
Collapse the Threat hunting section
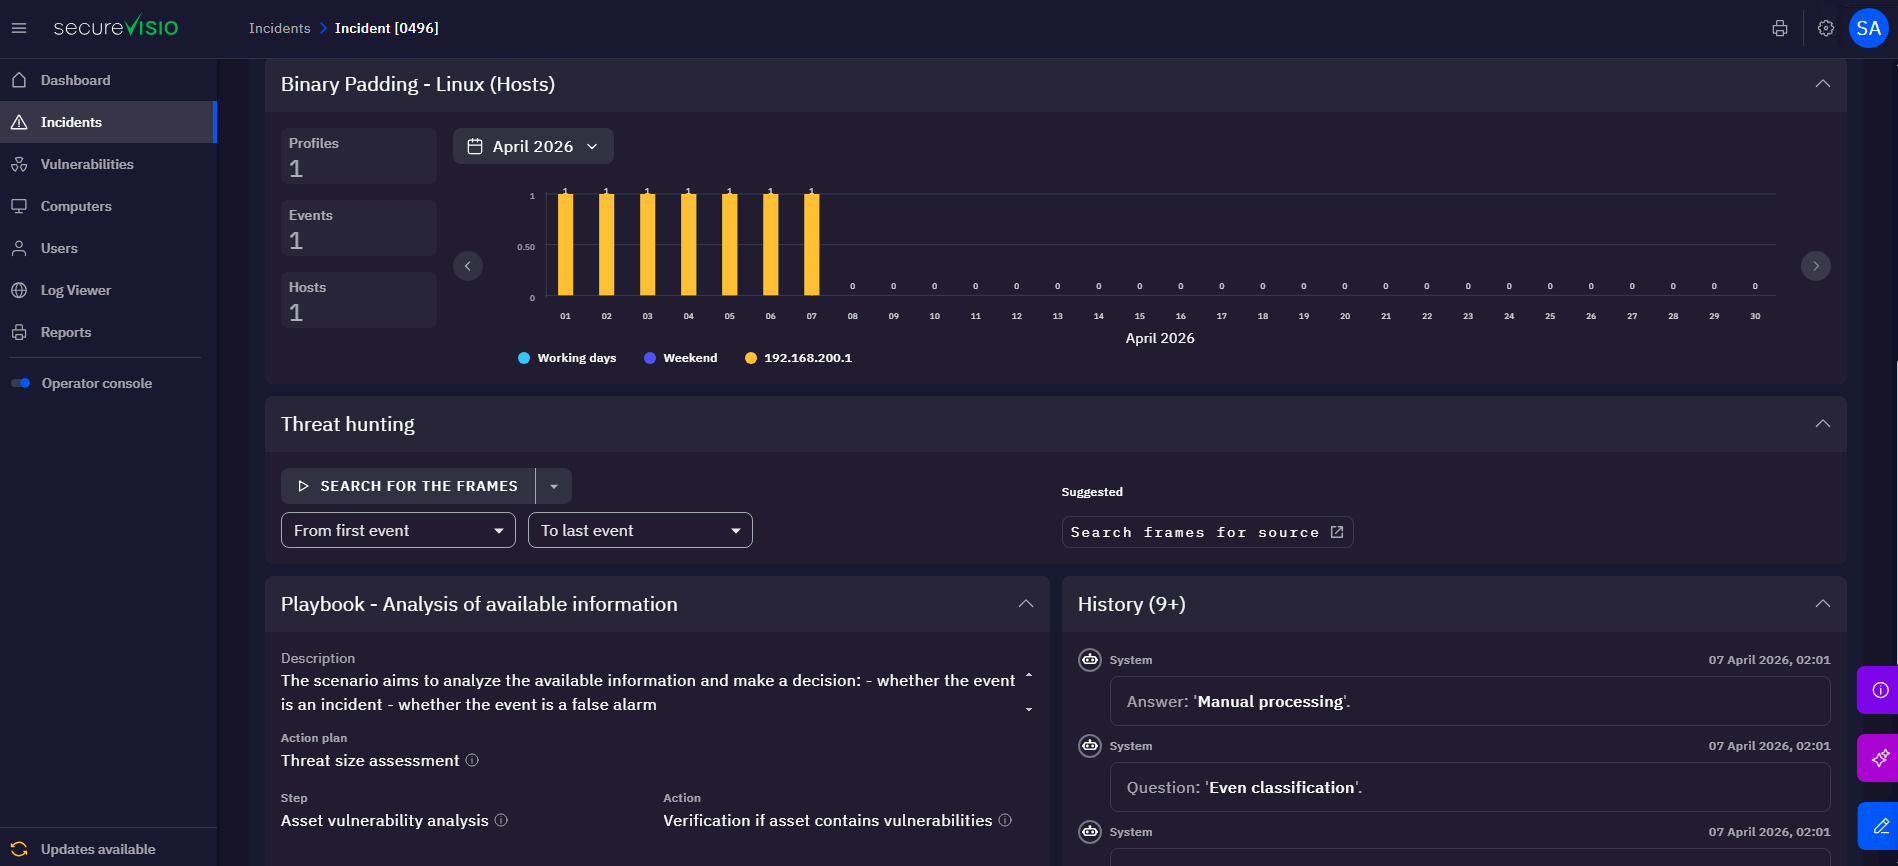1822,424
